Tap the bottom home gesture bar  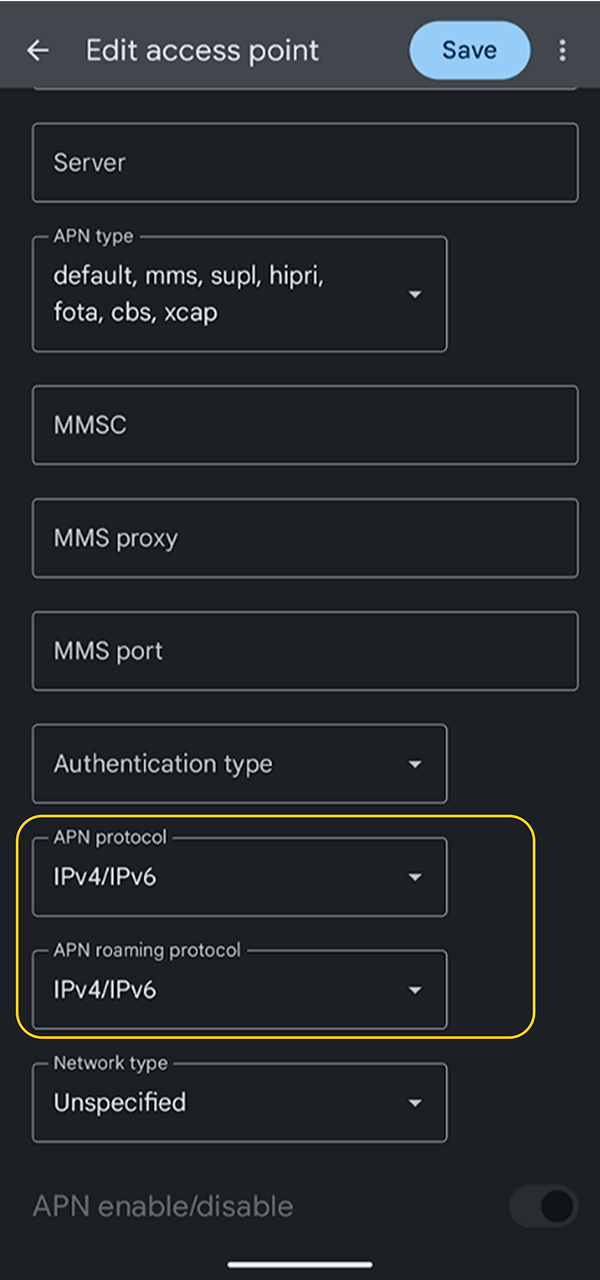(x=300, y=1265)
